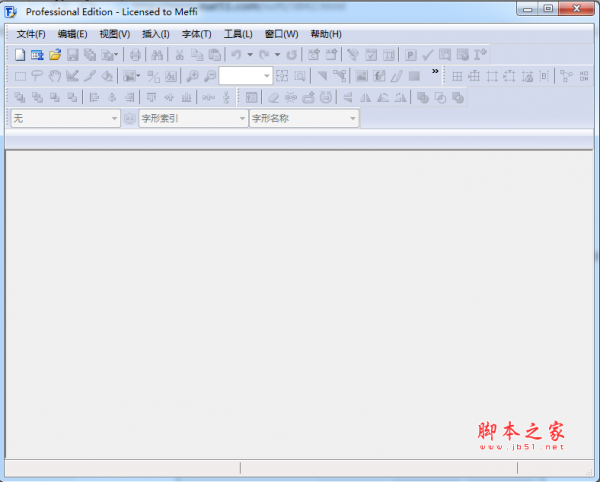Viewport: 600px width, 482px height.
Task: Open the 窗口(W) menu
Action: 281,34
